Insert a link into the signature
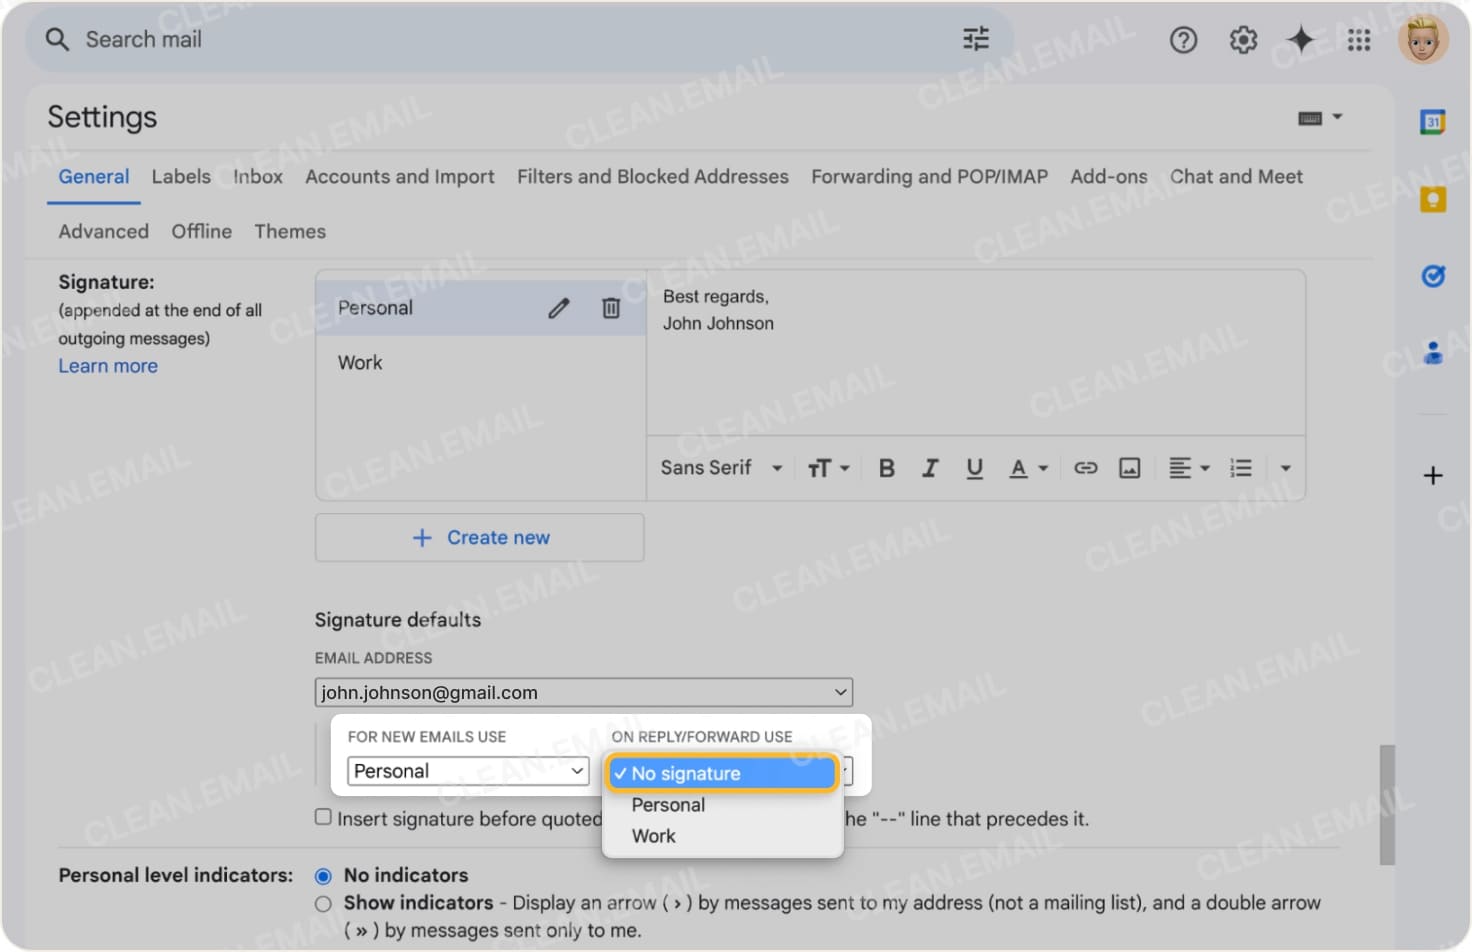 tap(1085, 467)
